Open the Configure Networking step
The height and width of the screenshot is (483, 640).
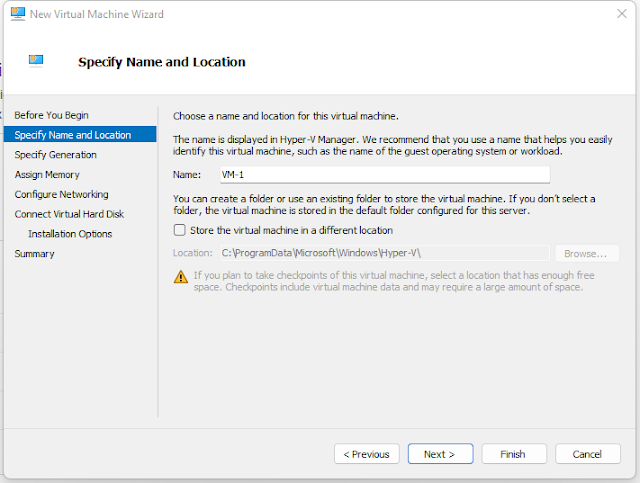click(62, 194)
